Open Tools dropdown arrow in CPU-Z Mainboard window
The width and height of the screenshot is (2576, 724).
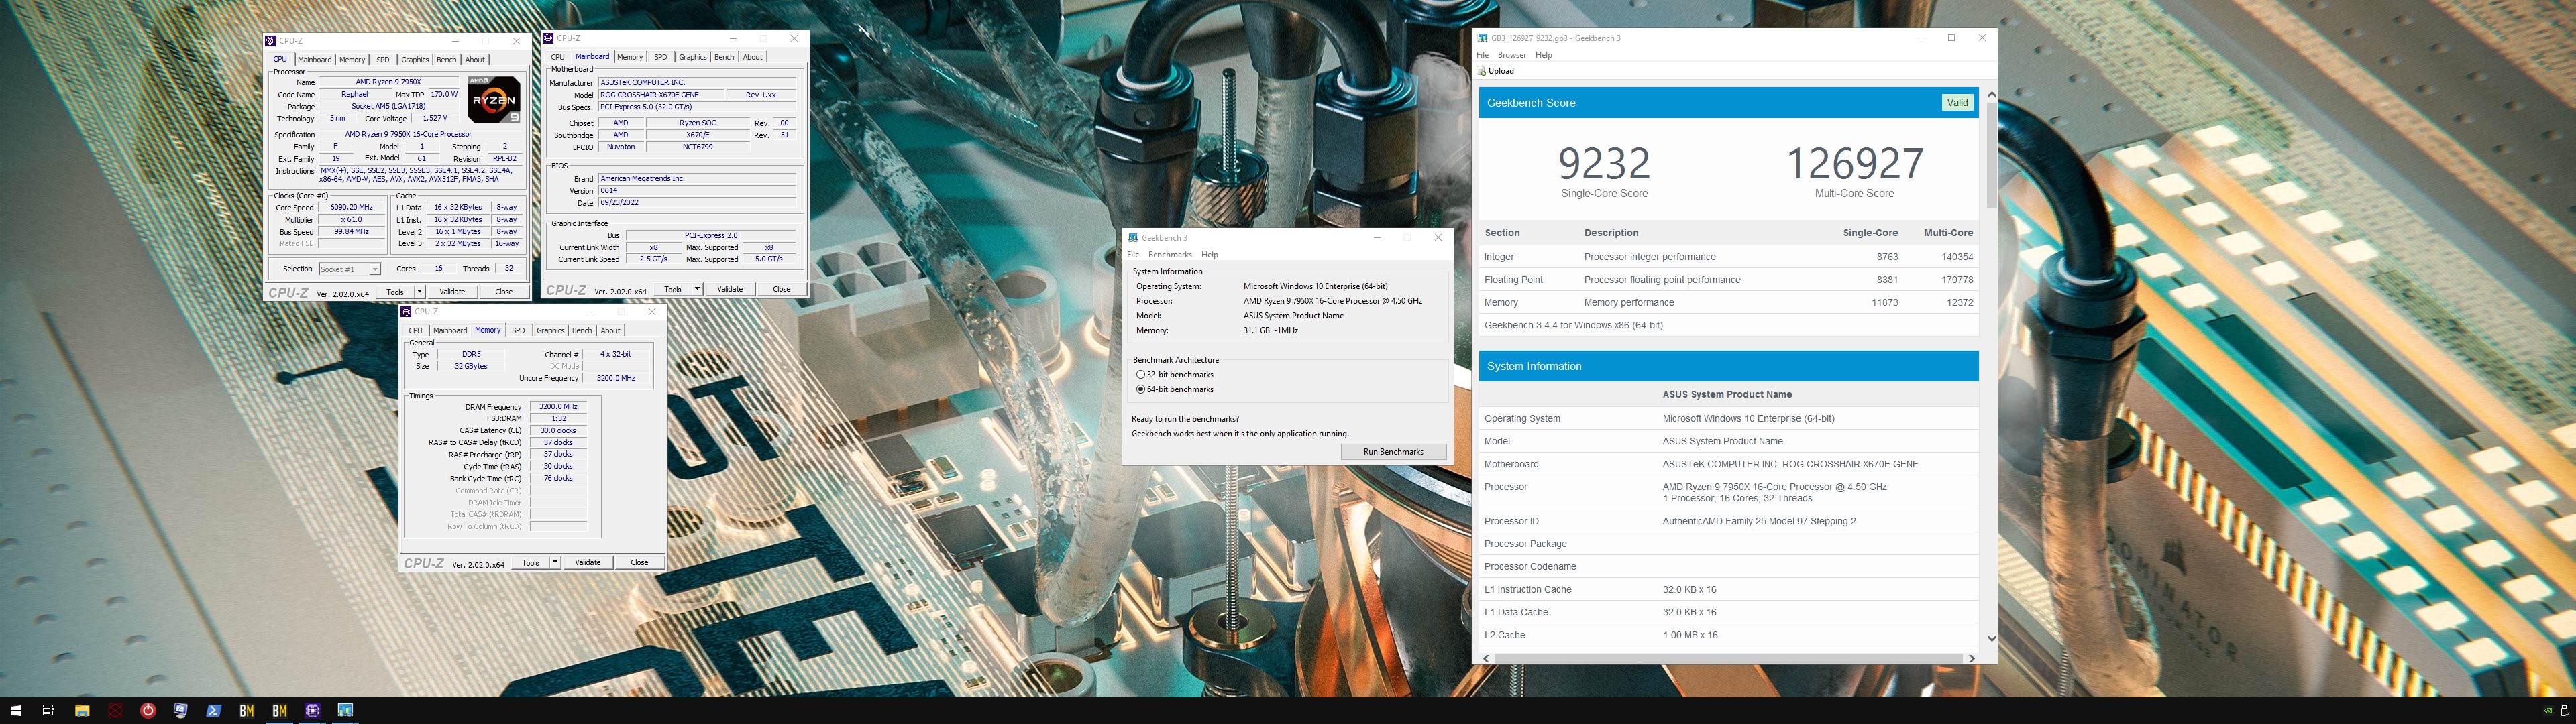tap(697, 289)
